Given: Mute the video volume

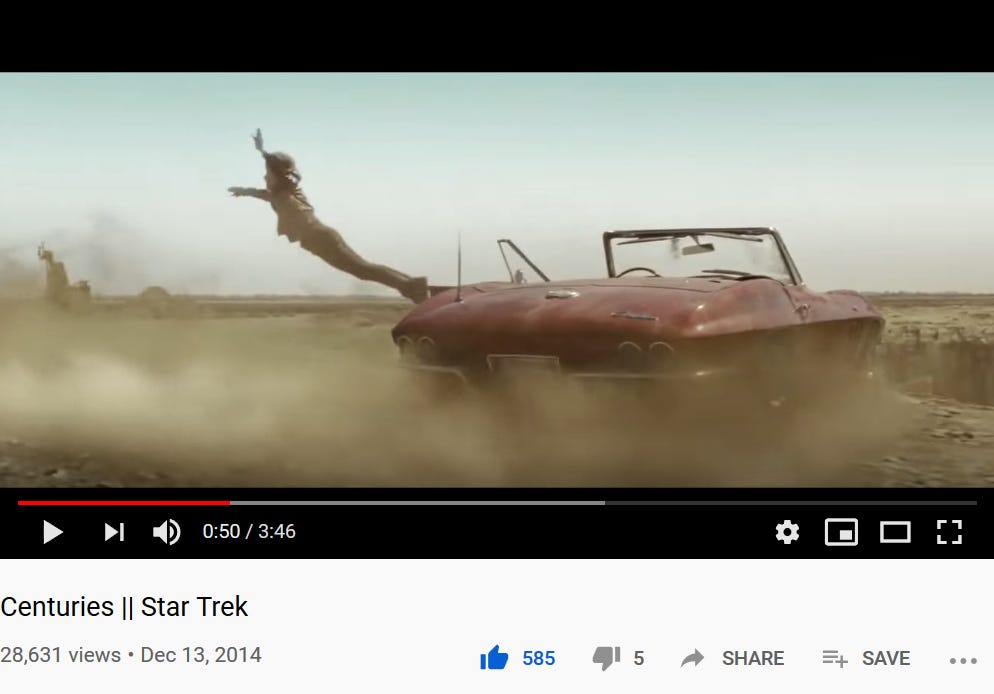Looking at the screenshot, I should [x=167, y=532].
